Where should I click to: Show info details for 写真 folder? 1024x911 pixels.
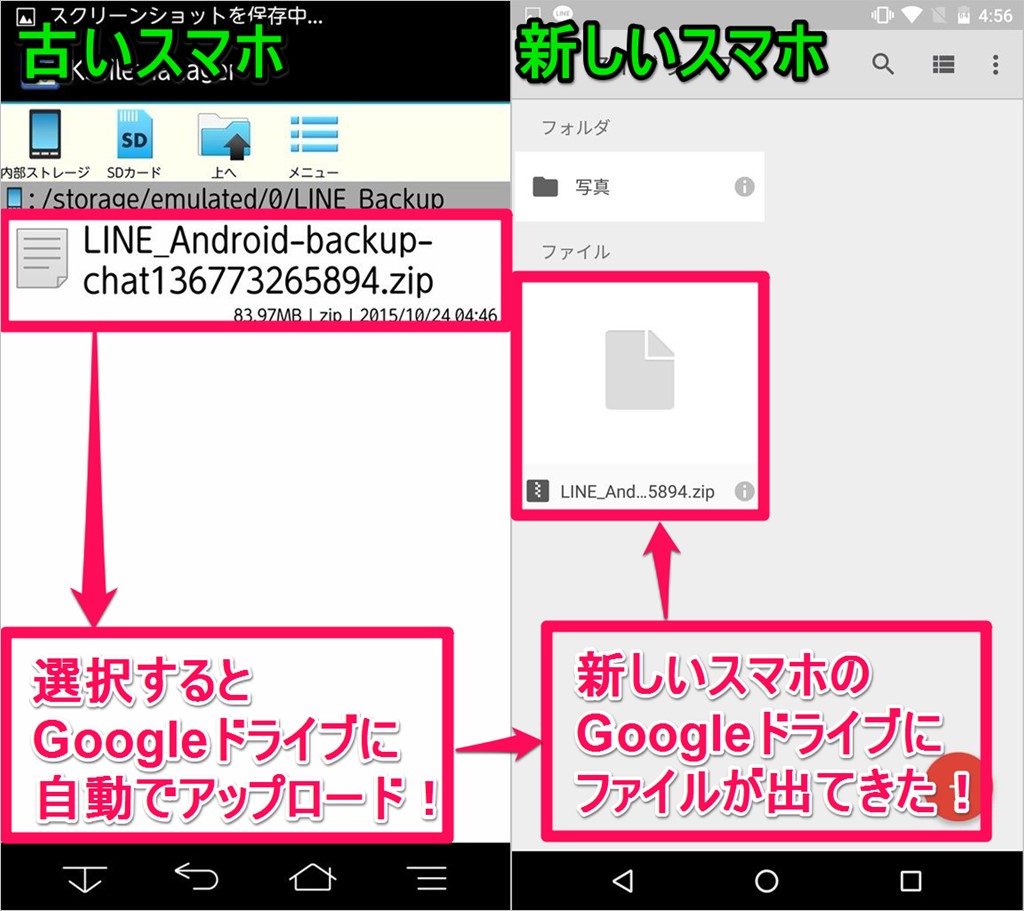tap(744, 187)
